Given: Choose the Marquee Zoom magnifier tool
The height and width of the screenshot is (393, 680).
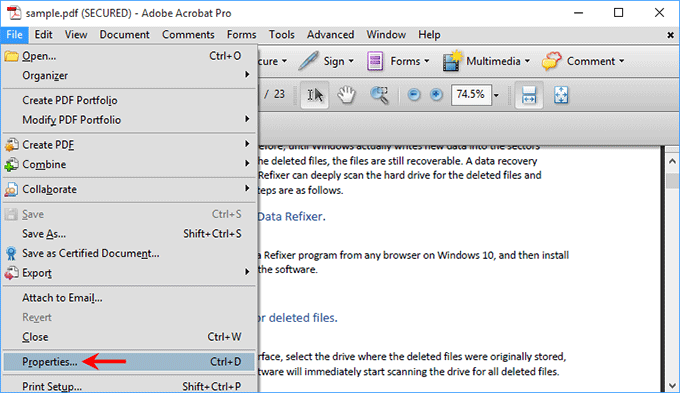Looking at the screenshot, I should coord(379,95).
